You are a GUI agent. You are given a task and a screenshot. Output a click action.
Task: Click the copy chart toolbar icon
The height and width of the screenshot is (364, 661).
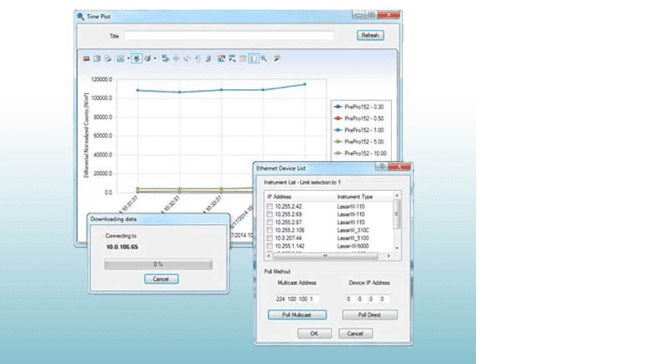point(97,59)
